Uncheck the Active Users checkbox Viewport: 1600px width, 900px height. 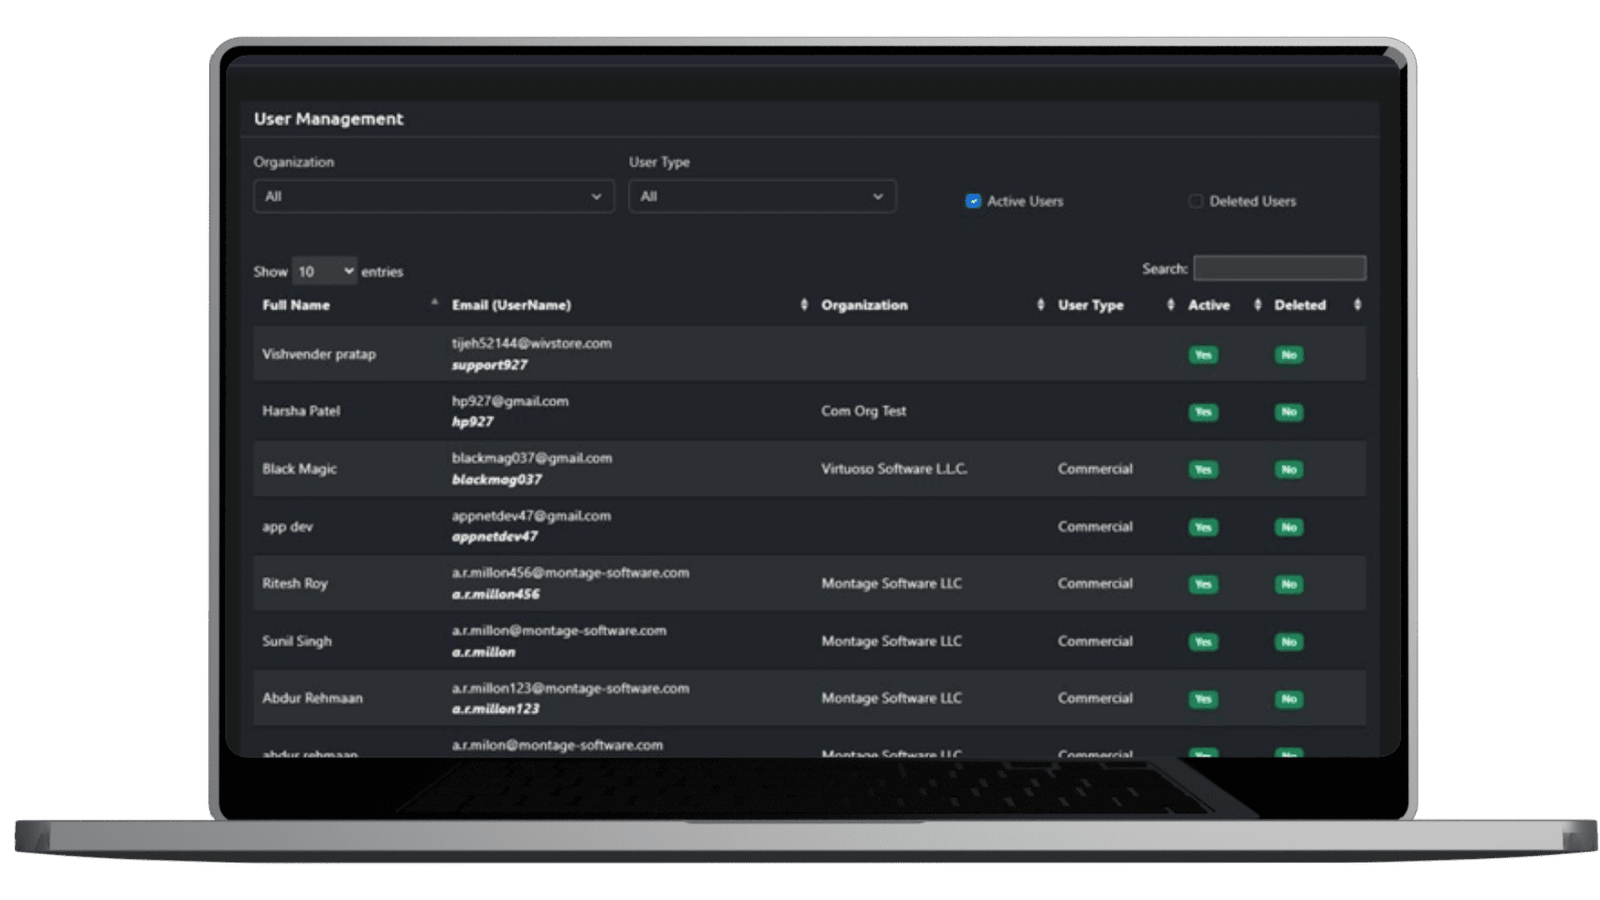tap(973, 201)
